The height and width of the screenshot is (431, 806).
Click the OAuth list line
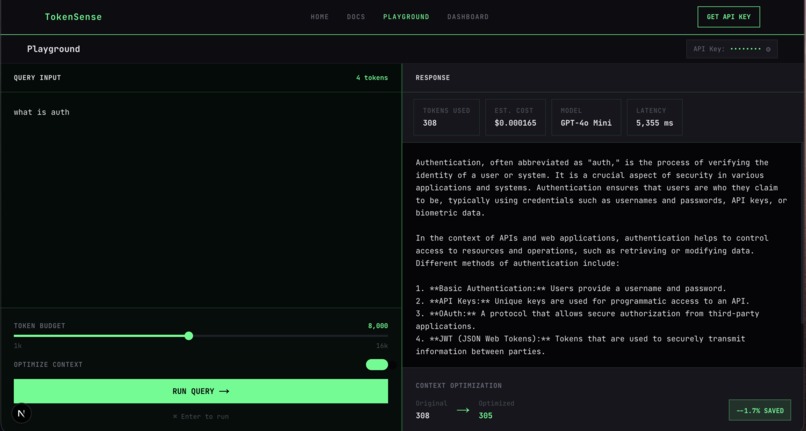pyautogui.click(x=588, y=320)
